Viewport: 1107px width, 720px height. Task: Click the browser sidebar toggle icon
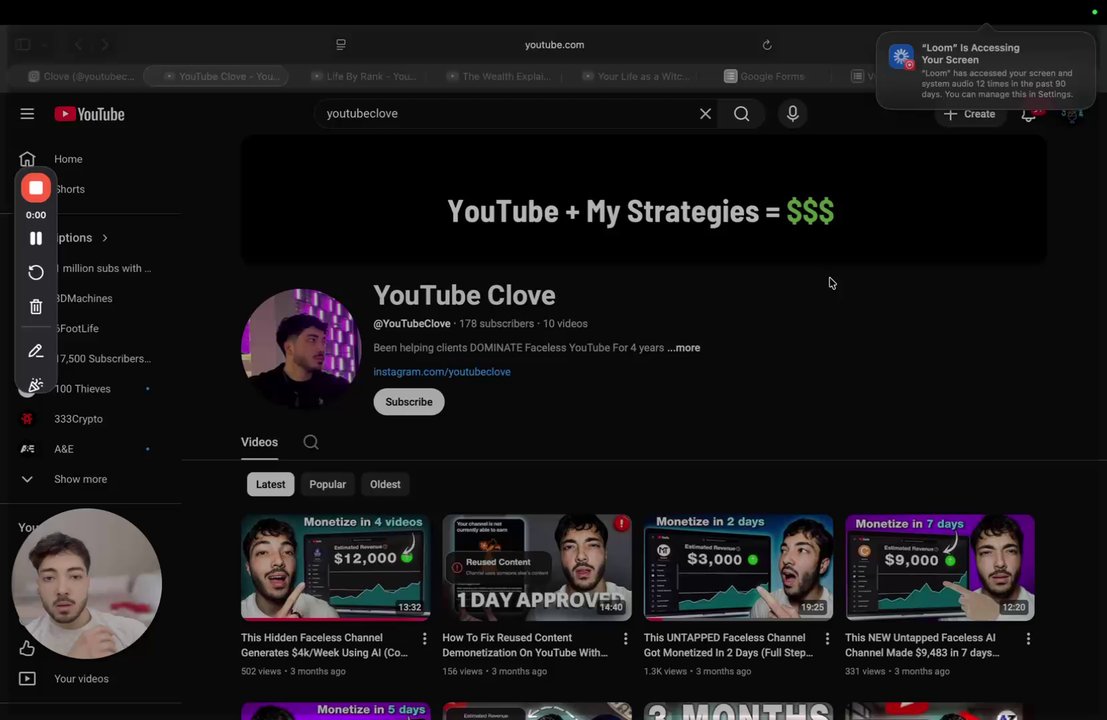[23, 44]
